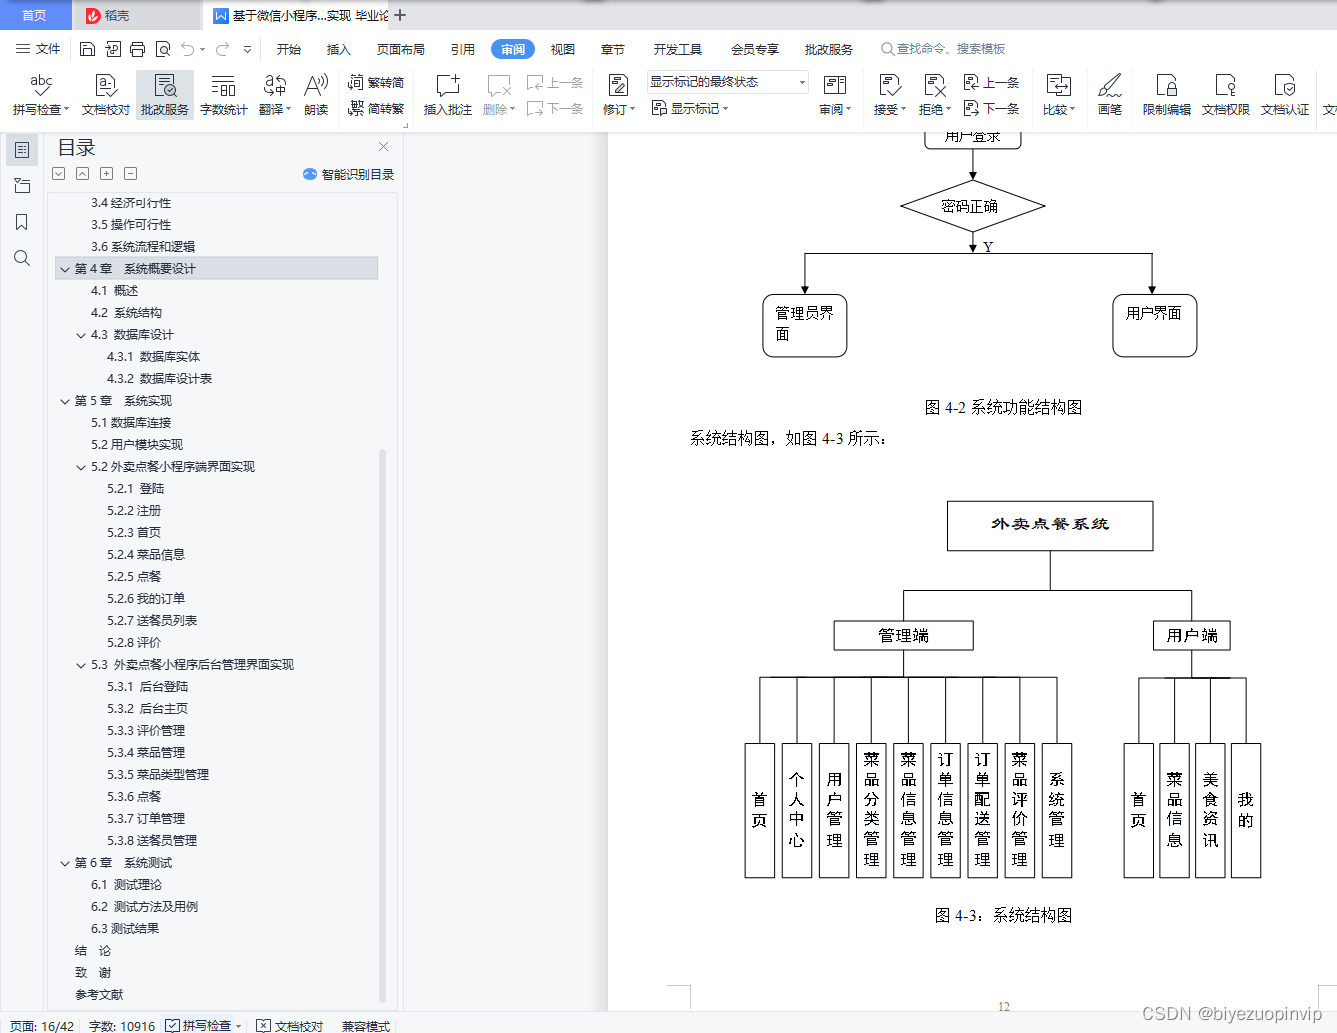The width and height of the screenshot is (1337, 1033).
Task: Open the spell check tool
Action: [41, 95]
